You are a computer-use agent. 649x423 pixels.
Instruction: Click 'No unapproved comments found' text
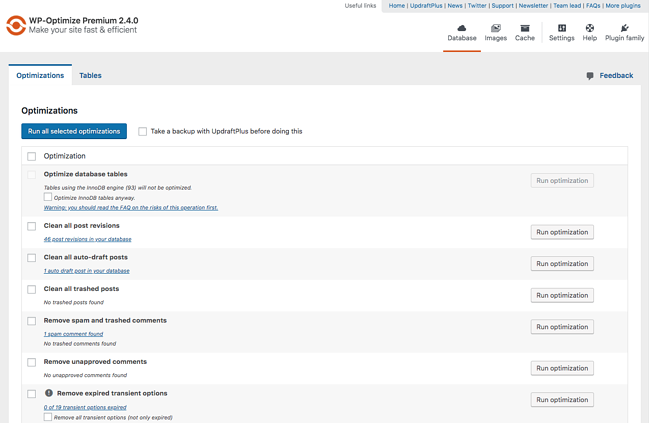(85, 375)
